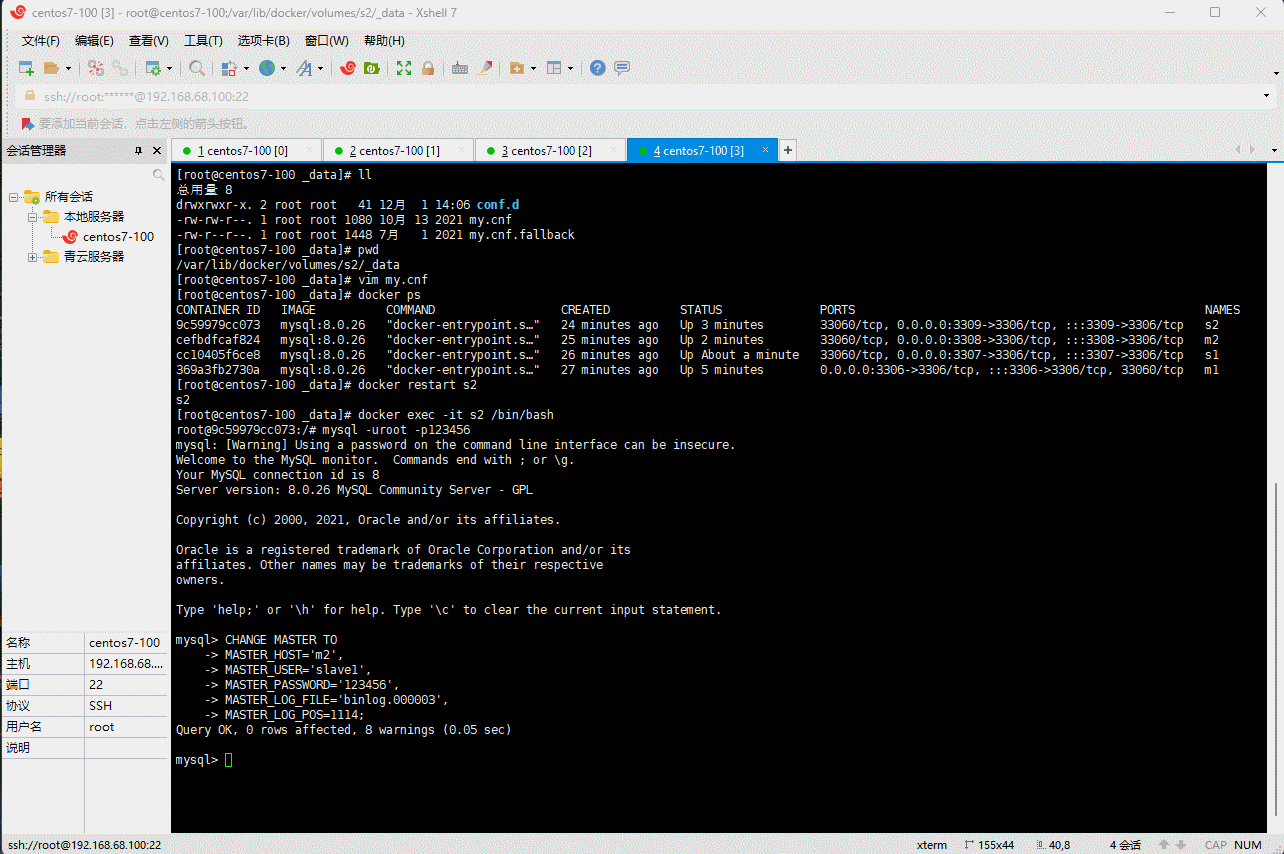The height and width of the screenshot is (854, 1284).
Task: Open the 查看(V) menu
Action: tap(149, 41)
